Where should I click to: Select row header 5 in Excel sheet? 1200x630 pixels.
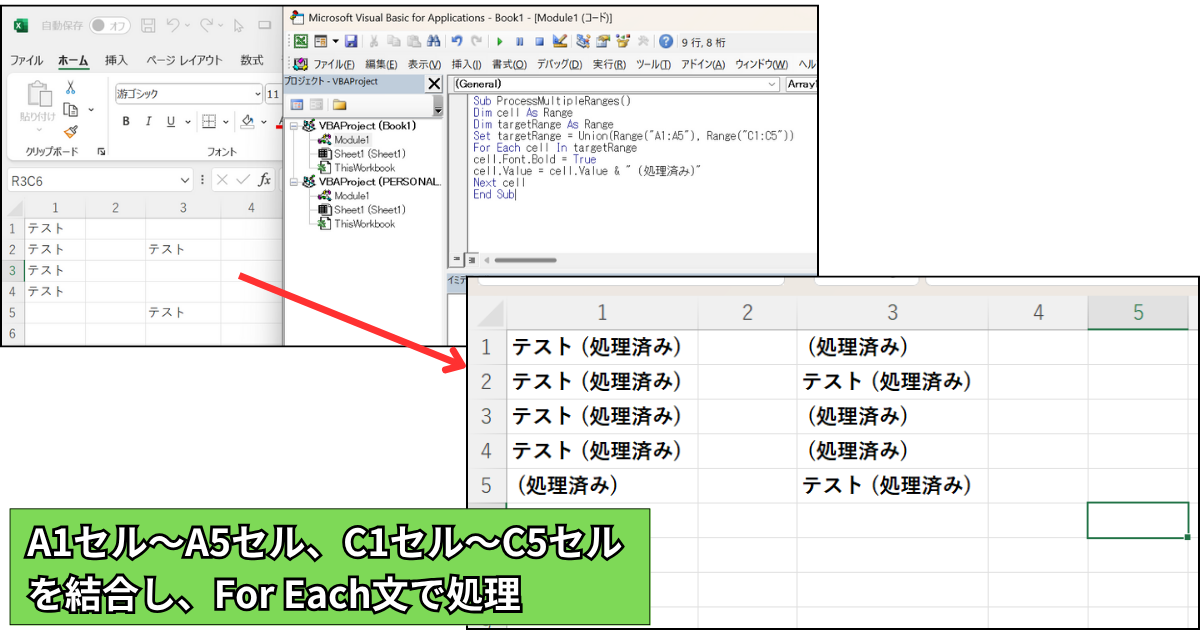12,312
